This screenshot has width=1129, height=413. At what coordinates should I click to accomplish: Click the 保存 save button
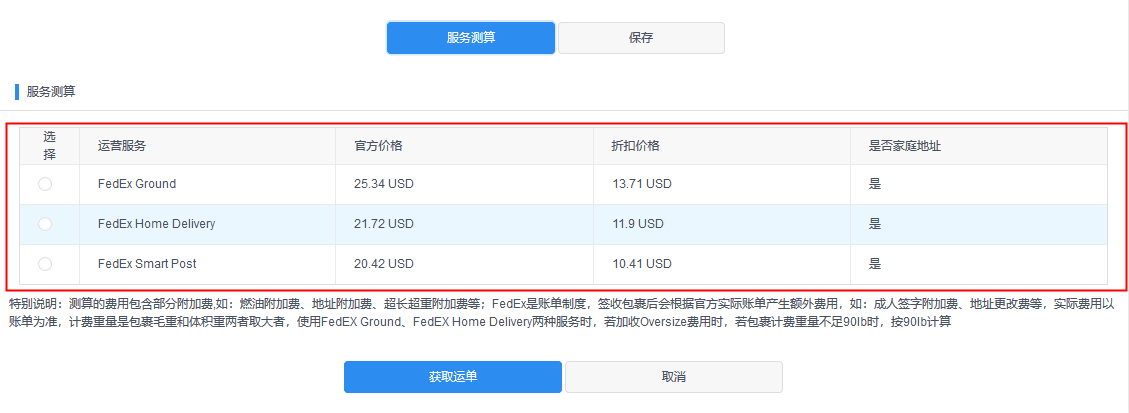click(641, 38)
